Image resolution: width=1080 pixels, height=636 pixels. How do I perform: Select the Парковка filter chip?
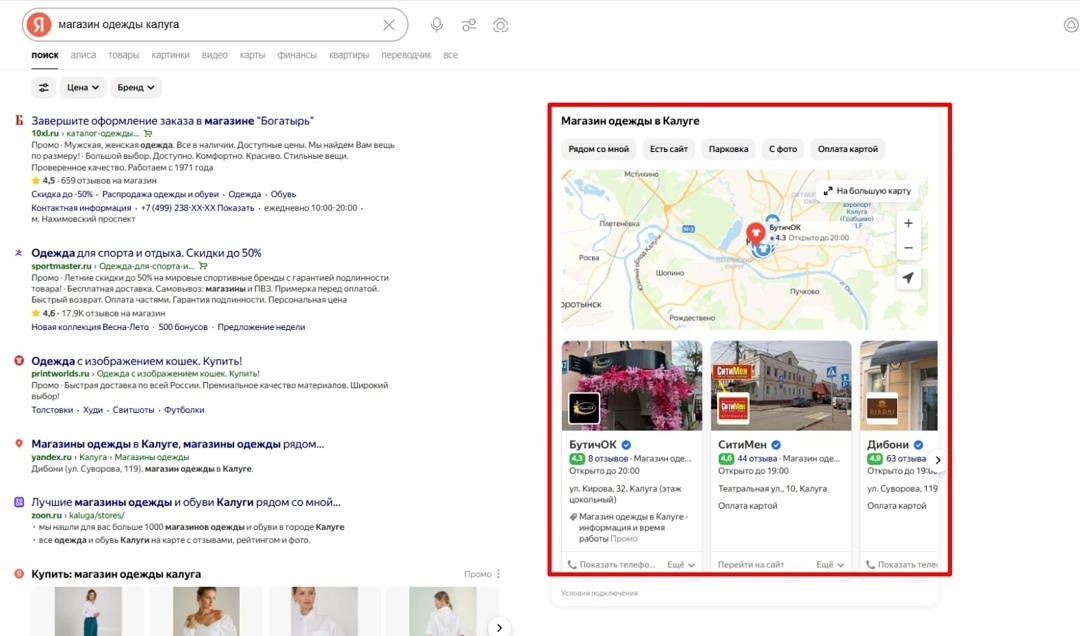[x=728, y=149]
